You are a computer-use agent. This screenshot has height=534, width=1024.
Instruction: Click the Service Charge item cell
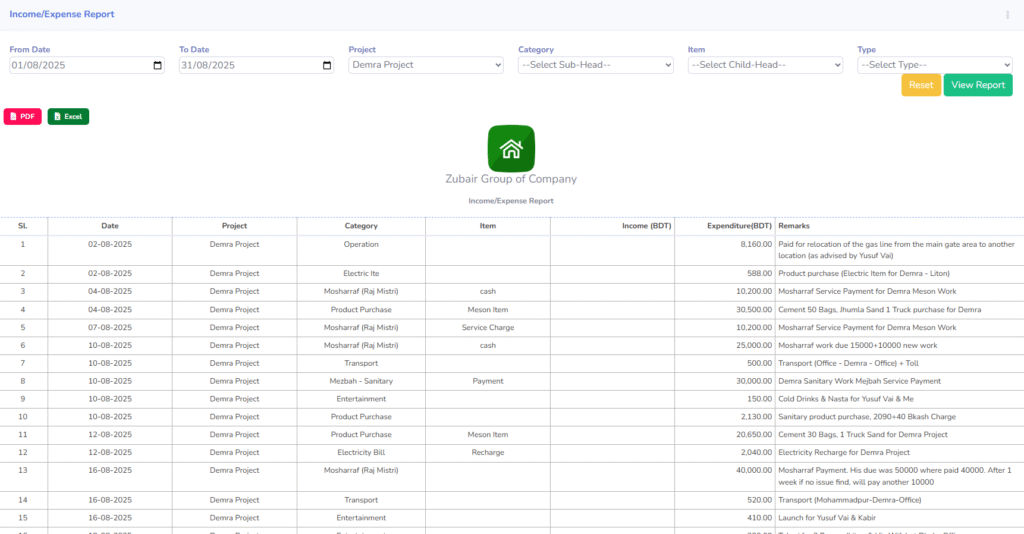[x=488, y=328]
